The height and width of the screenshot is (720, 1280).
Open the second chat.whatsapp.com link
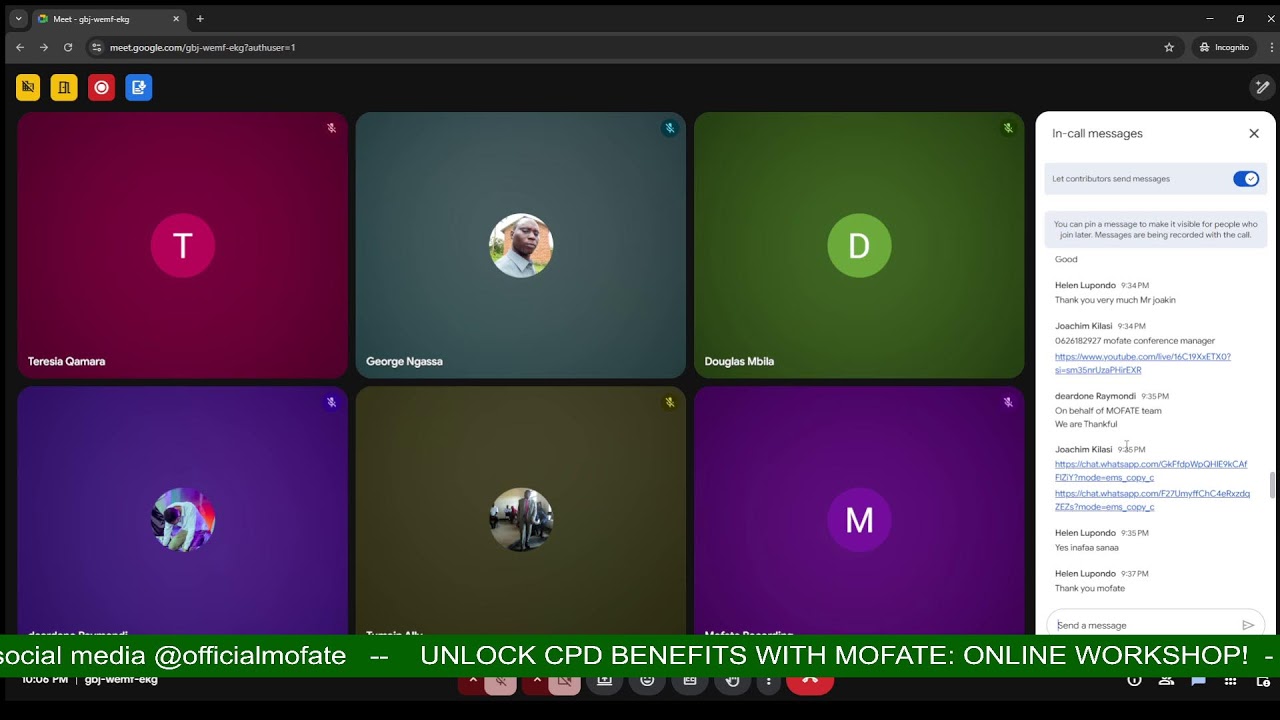(x=1152, y=500)
